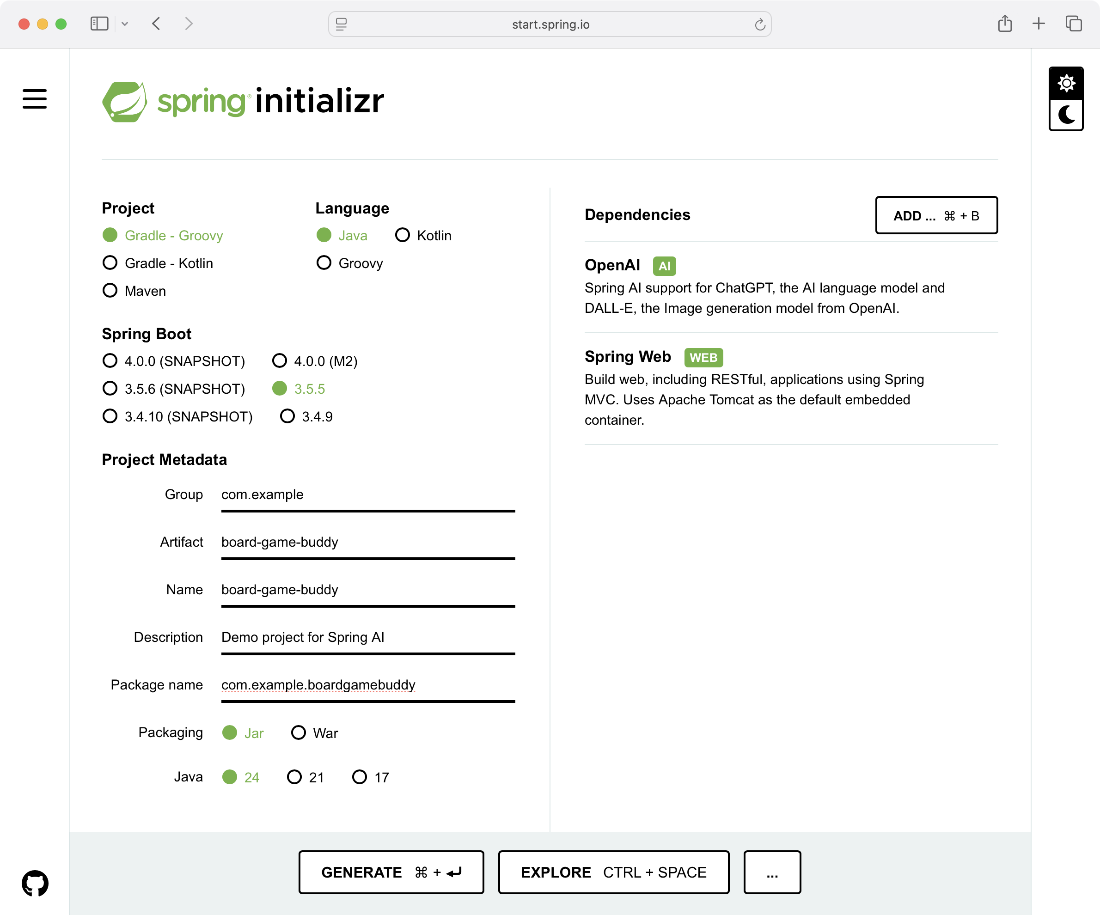Go forward with the browser forward arrow
The width and height of the screenshot is (1100, 915).
pyautogui.click(x=189, y=24)
